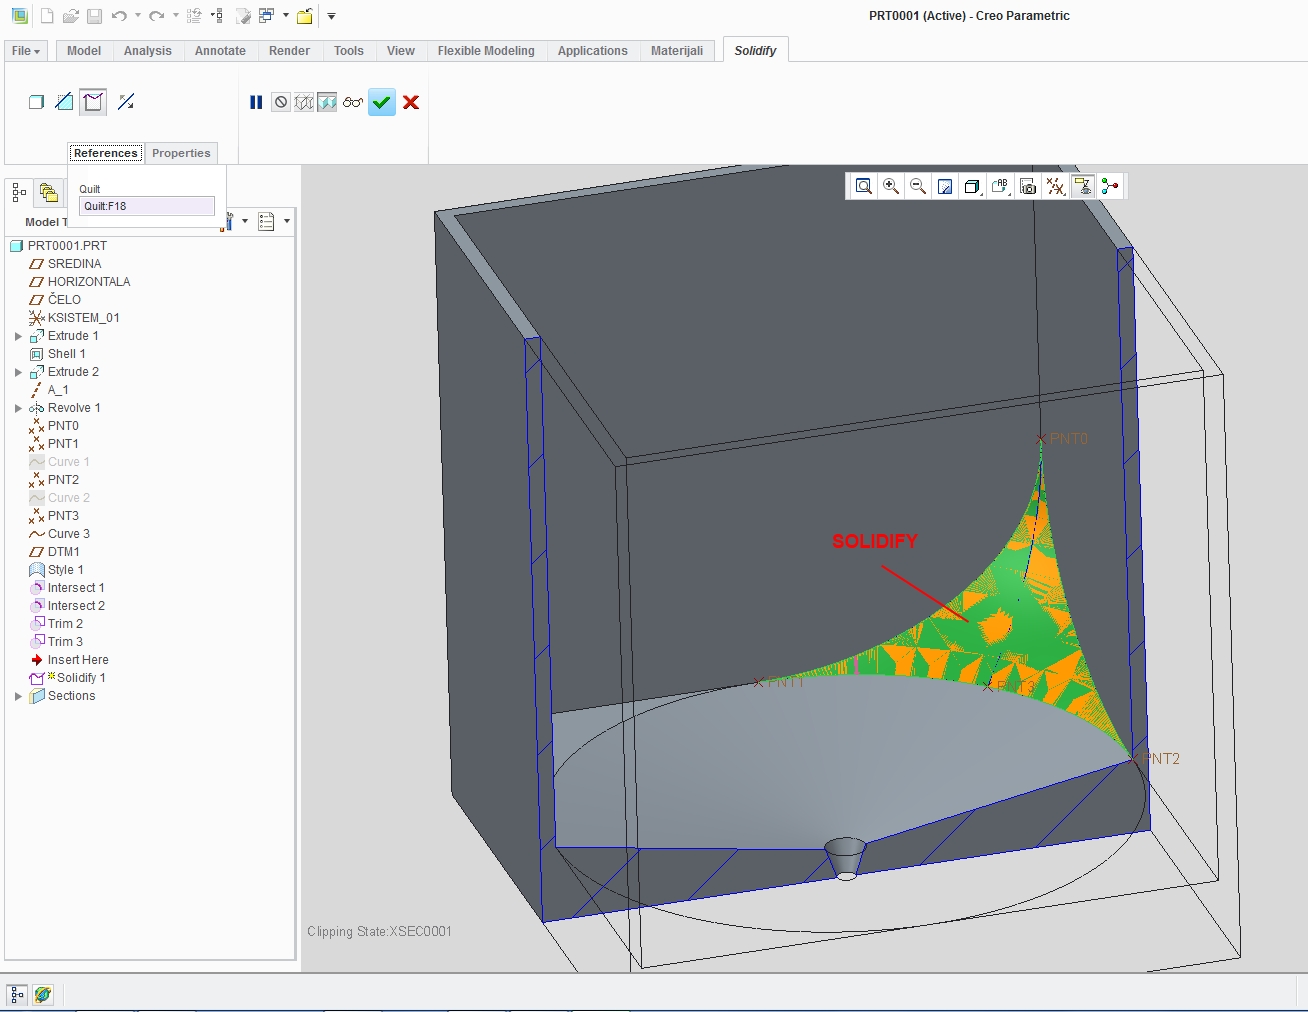Select the solid fill Solidify option icon
This screenshot has height=1012, width=1308.
click(37, 101)
